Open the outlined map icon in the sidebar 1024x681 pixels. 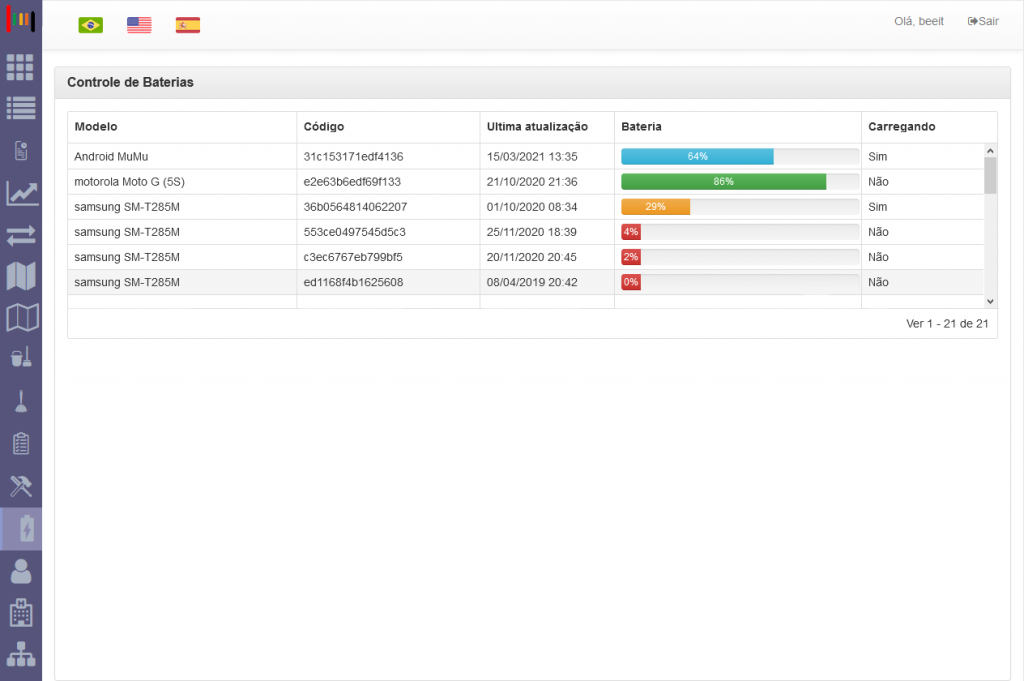(22, 318)
